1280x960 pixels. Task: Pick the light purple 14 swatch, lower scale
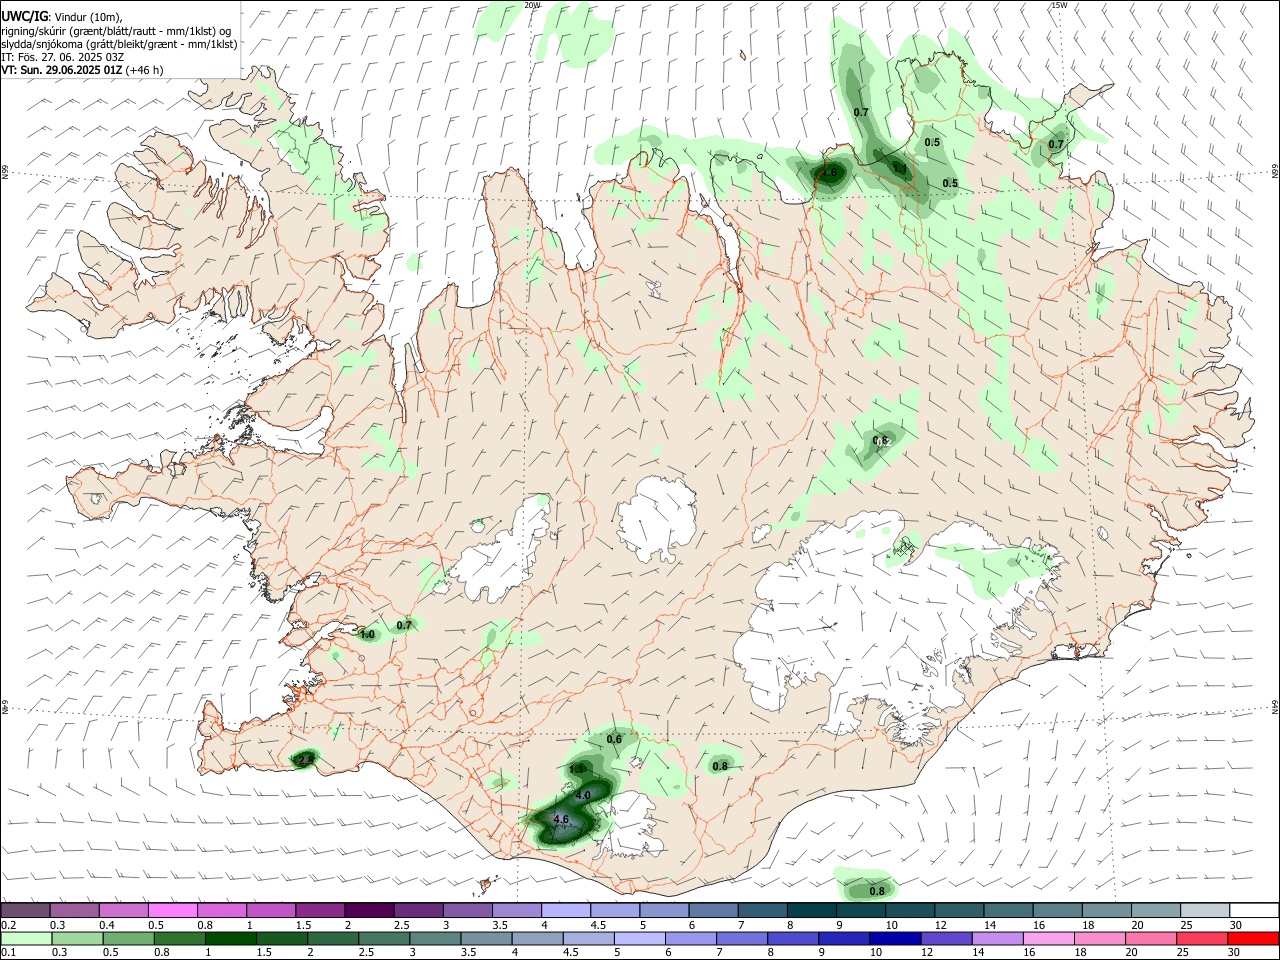pyautogui.click(x=997, y=938)
